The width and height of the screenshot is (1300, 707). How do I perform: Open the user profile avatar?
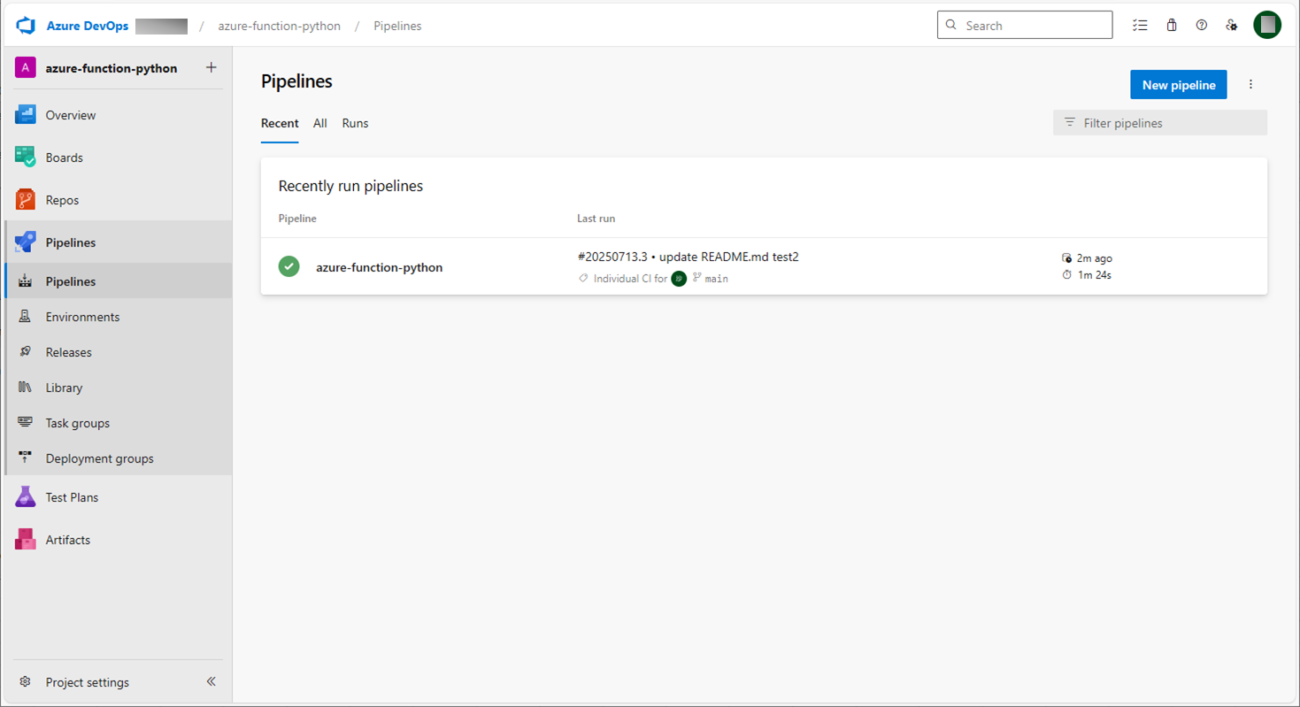point(1267,25)
